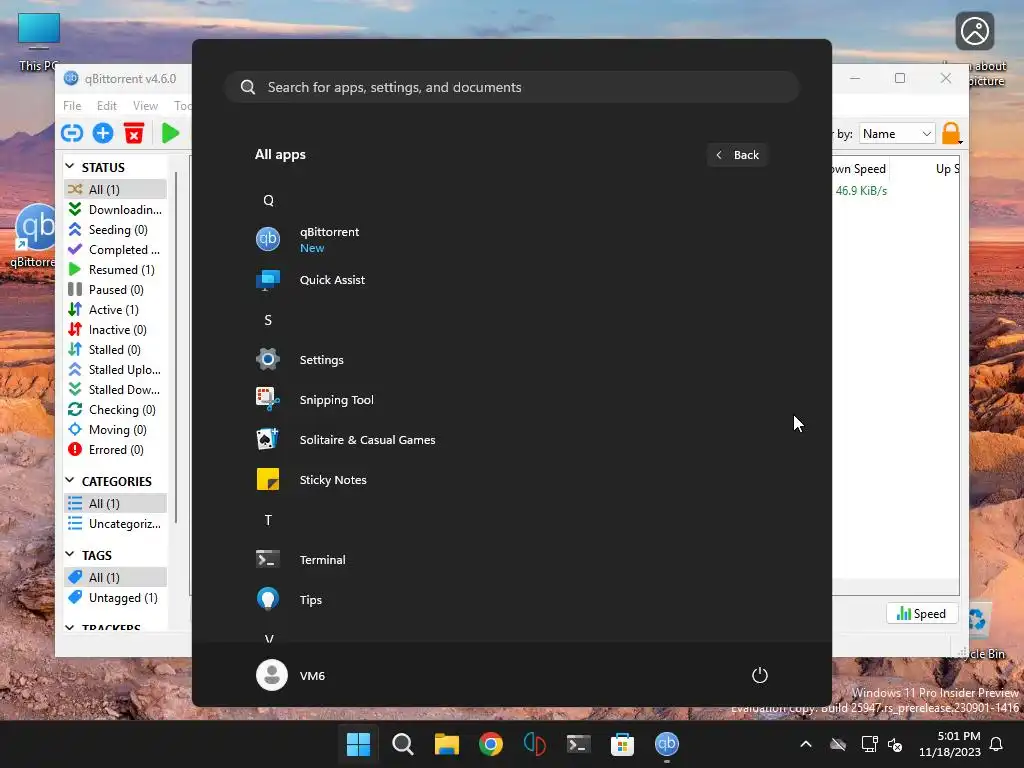Select Moving (0) status filter

click(x=116, y=430)
